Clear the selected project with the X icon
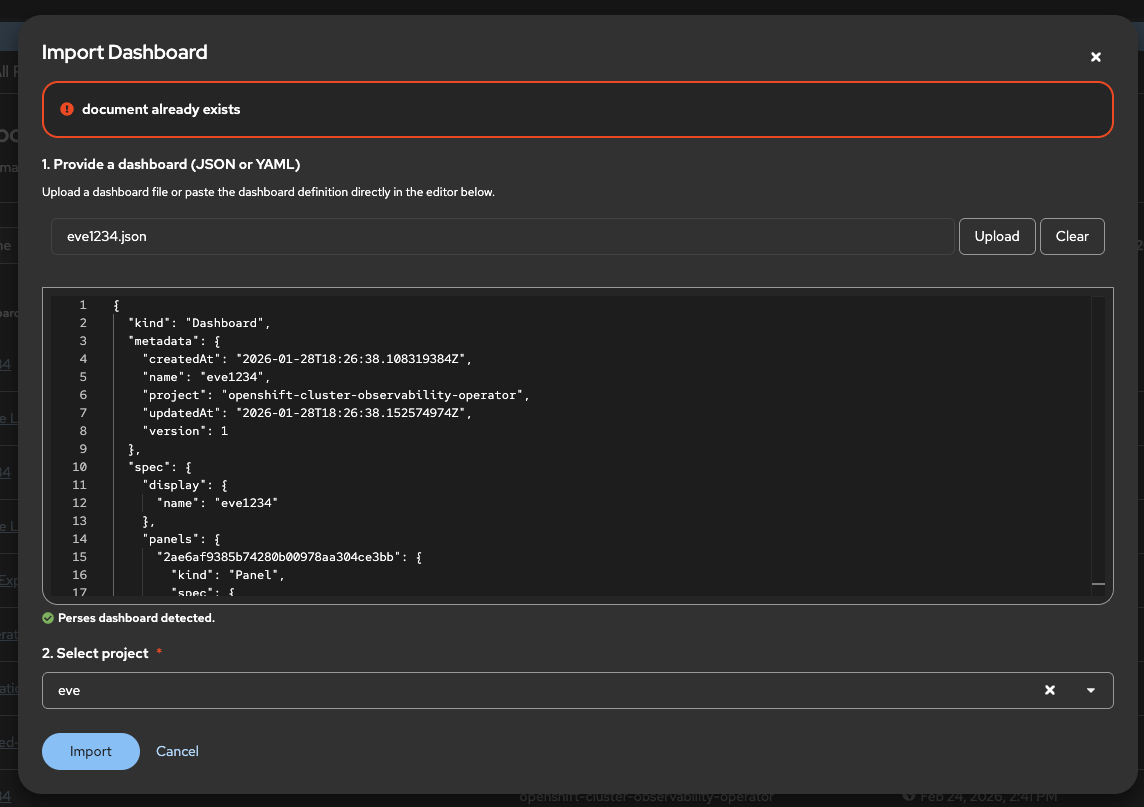This screenshot has height=807, width=1144. (1050, 690)
